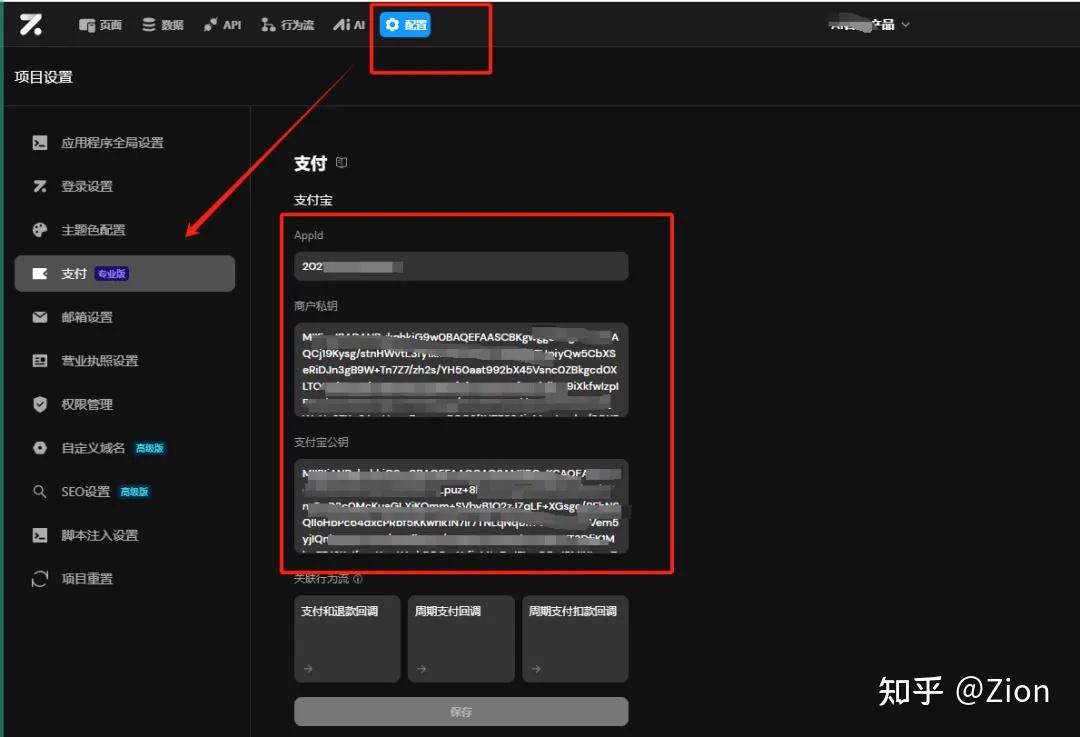The image size is (1080, 737).
Task: Click the API plug icon
Action: 211,25
